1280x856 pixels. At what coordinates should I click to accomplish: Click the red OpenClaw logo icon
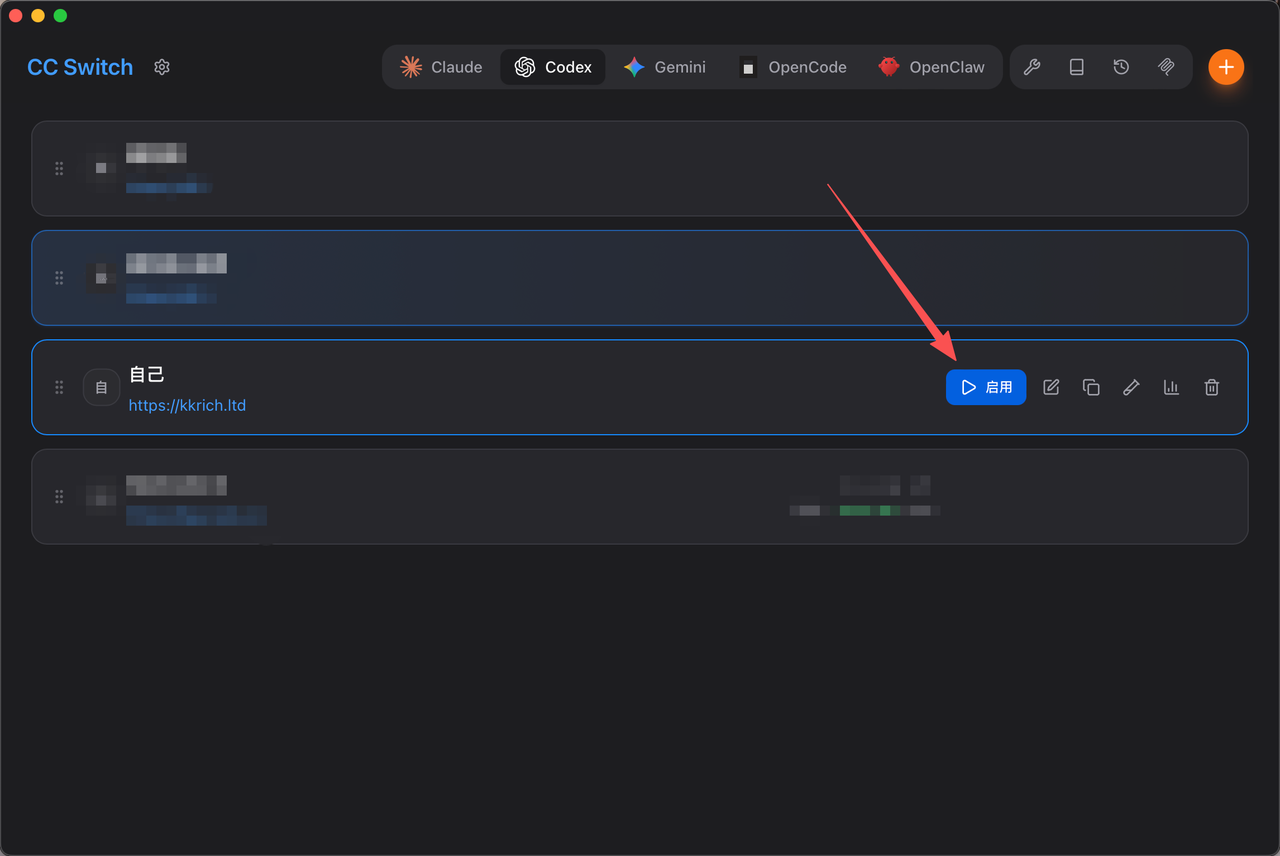click(x=889, y=67)
